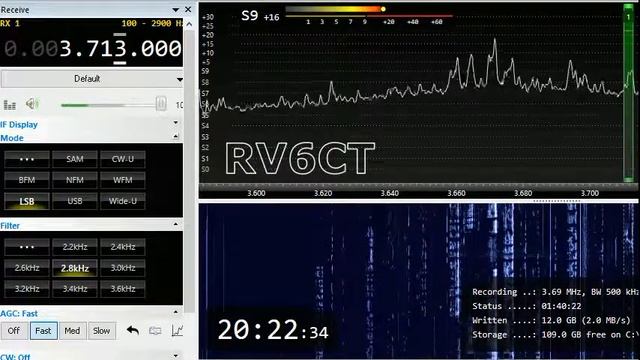Viewport: 640px width, 360px height.
Task: Click the Filter section header label
Action: coord(10,226)
